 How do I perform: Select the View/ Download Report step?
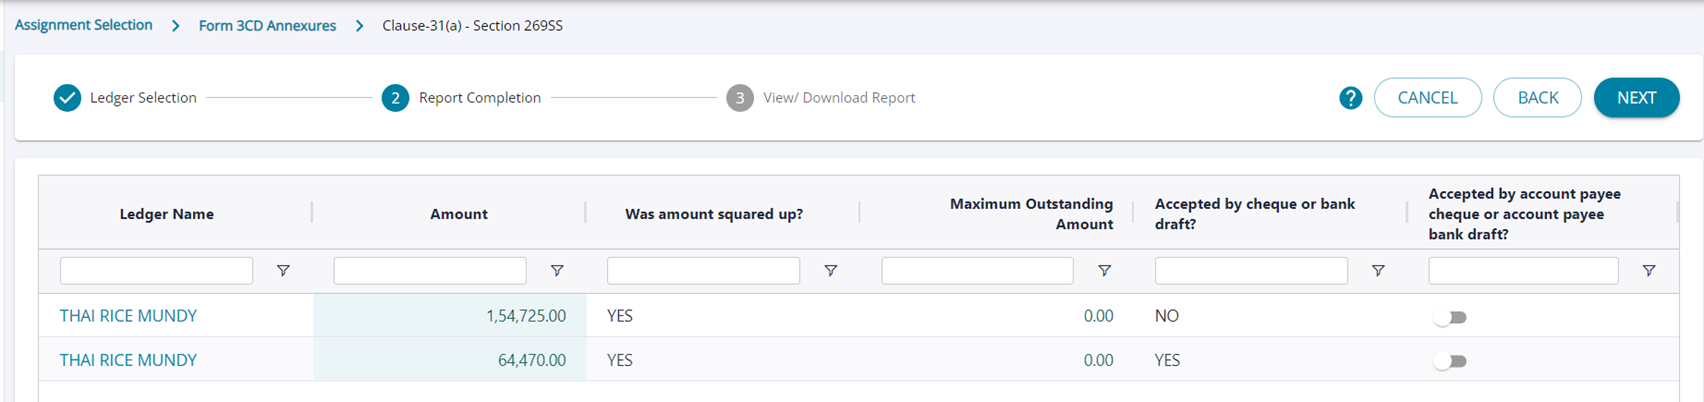(x=838, y=98)
